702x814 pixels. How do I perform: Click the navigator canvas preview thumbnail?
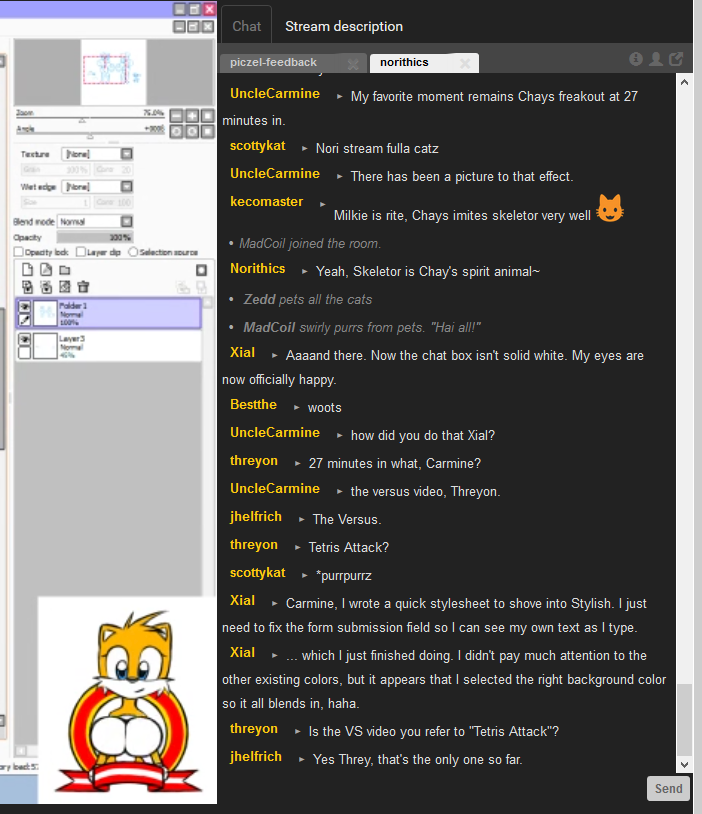pyautogui.click(x=113, y=72)
